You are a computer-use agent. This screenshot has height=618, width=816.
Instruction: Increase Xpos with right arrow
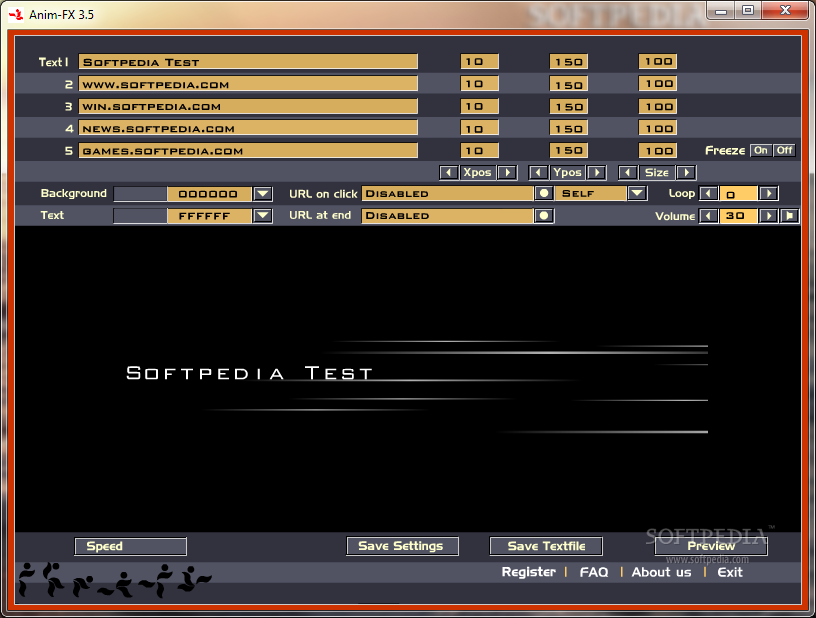tap(507, 173)
